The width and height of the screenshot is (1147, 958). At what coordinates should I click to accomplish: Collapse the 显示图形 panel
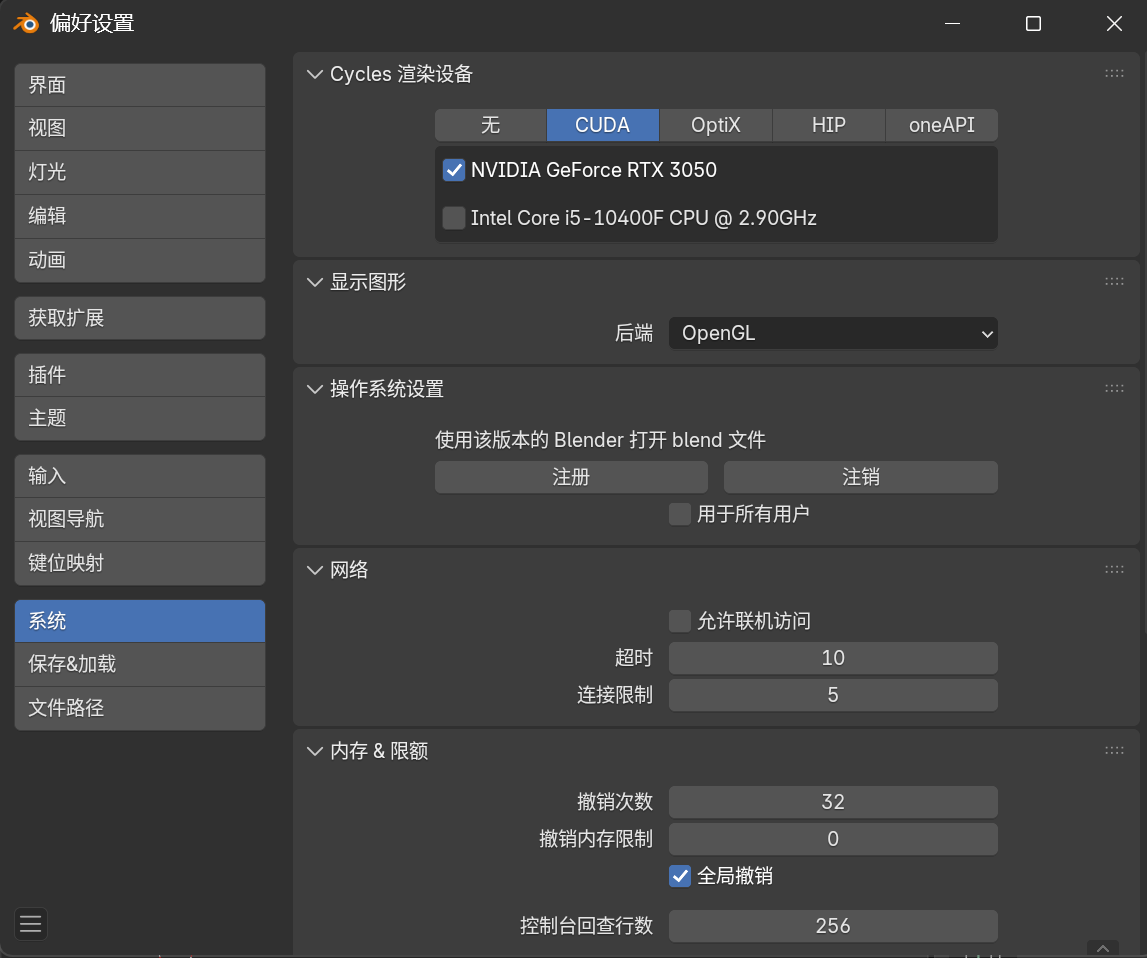click(x=315, y=282)
